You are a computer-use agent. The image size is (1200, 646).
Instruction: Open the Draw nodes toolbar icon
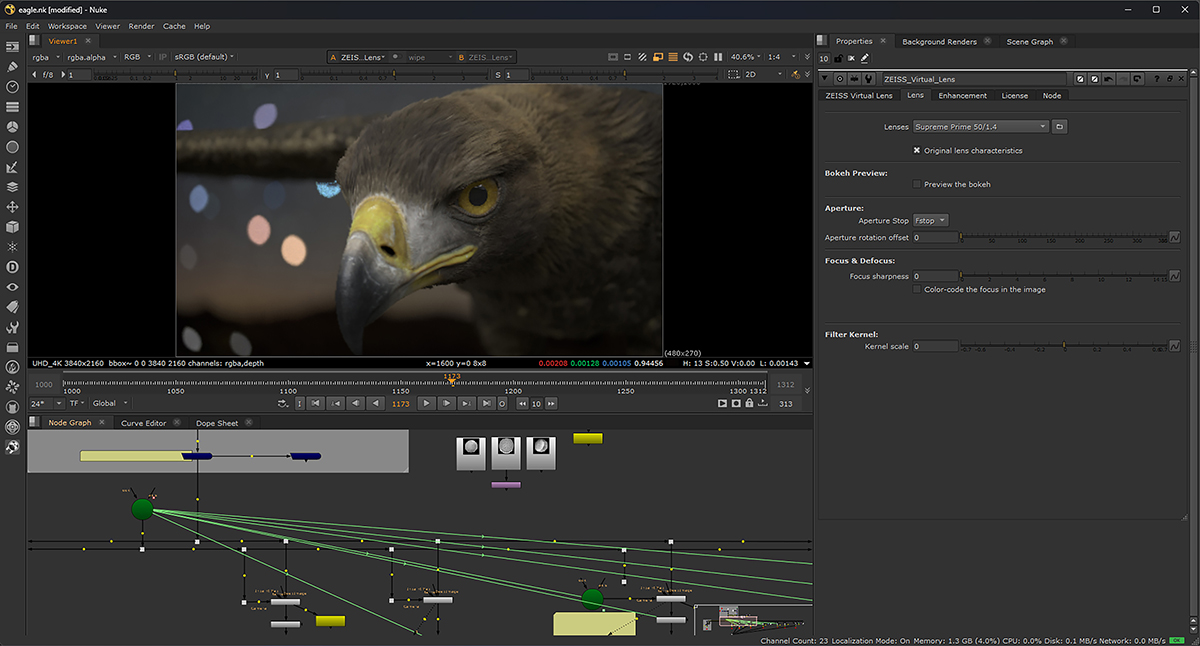click(x=12, y=67)
